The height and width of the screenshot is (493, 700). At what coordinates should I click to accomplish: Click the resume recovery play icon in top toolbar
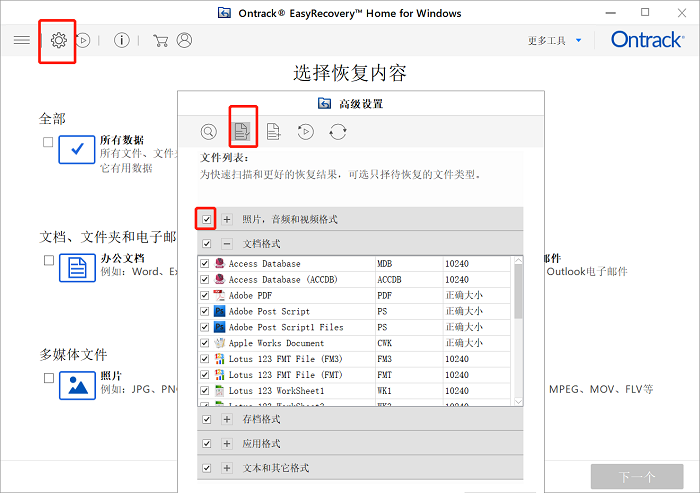(84, 40)
